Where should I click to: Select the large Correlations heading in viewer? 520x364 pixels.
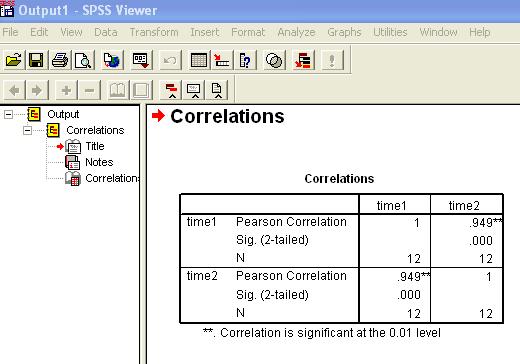point(227,116)
